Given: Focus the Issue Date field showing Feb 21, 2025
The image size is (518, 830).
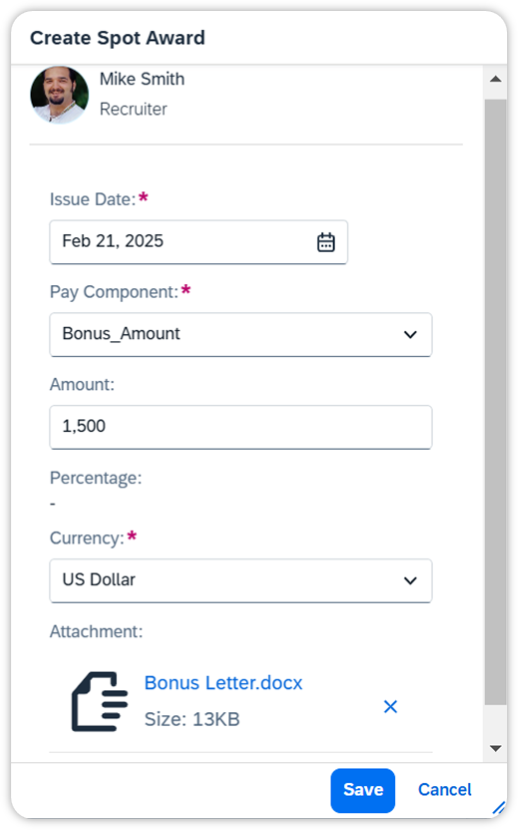Looking at the screenshot, I should click(x=198, y=242).
